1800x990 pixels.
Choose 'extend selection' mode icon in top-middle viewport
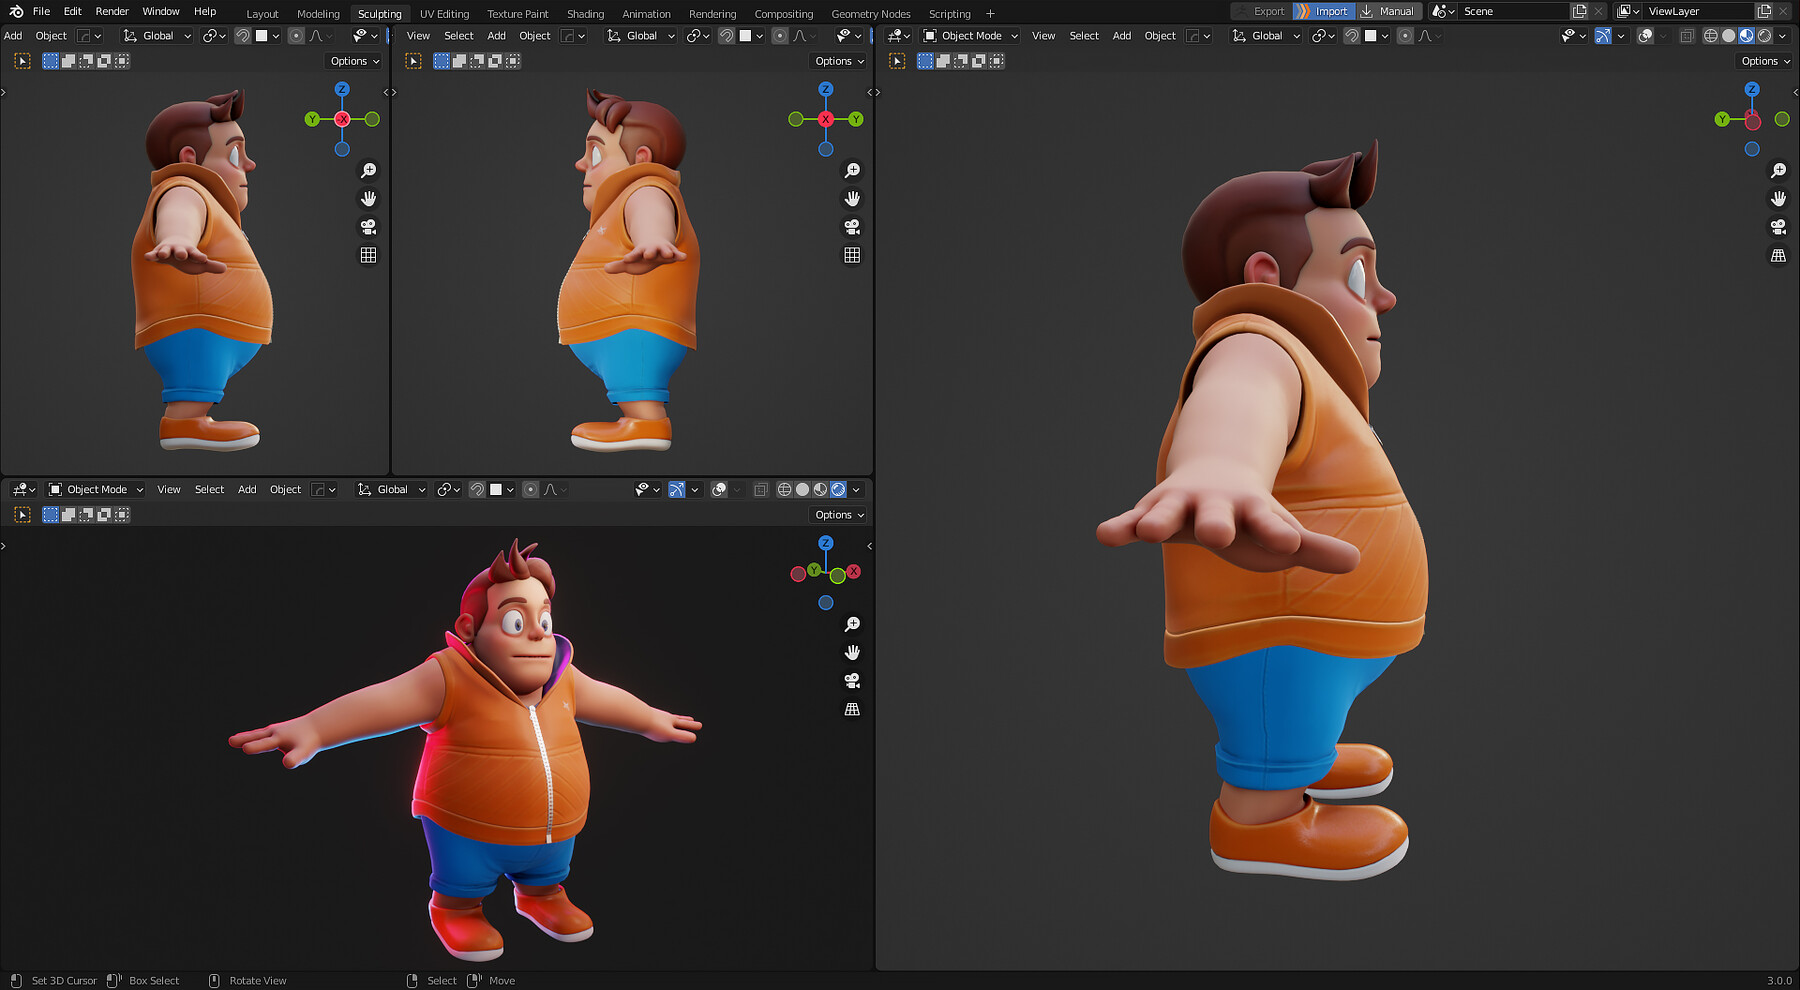pos(459,61)
